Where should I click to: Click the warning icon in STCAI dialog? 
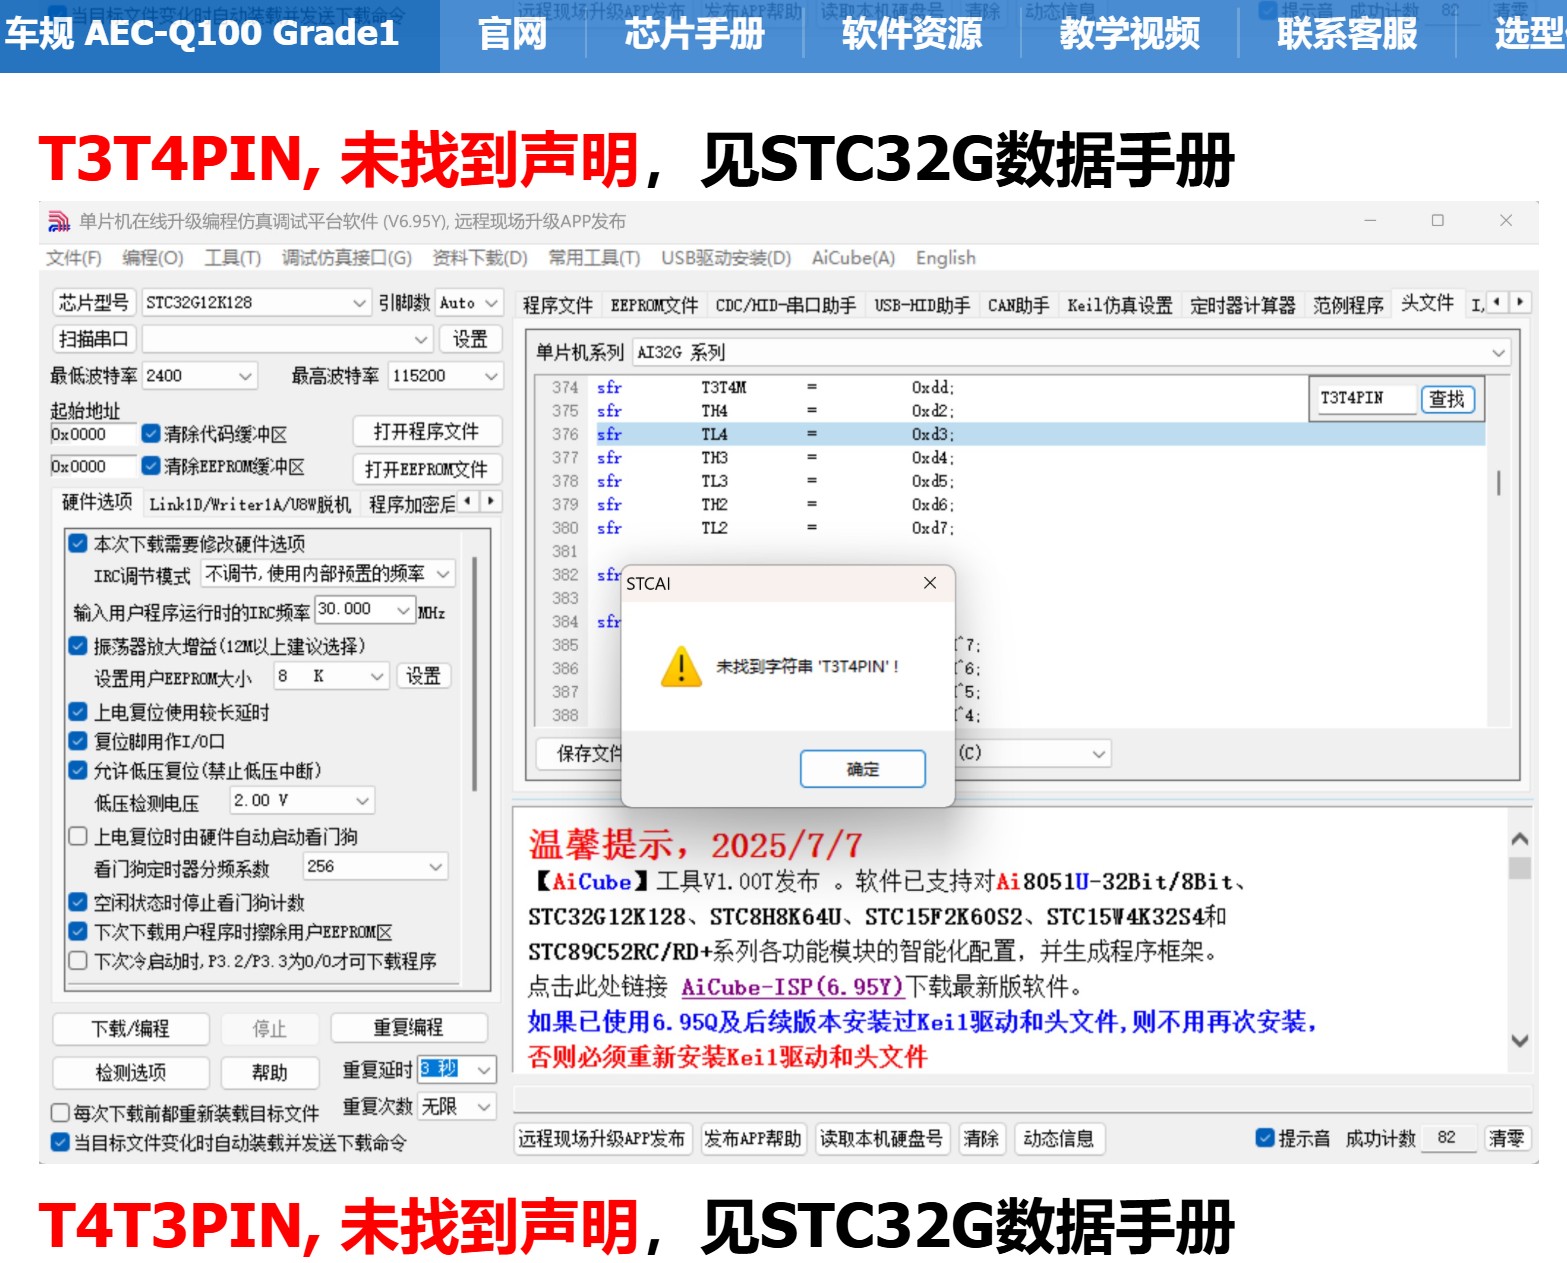(681, 666)
